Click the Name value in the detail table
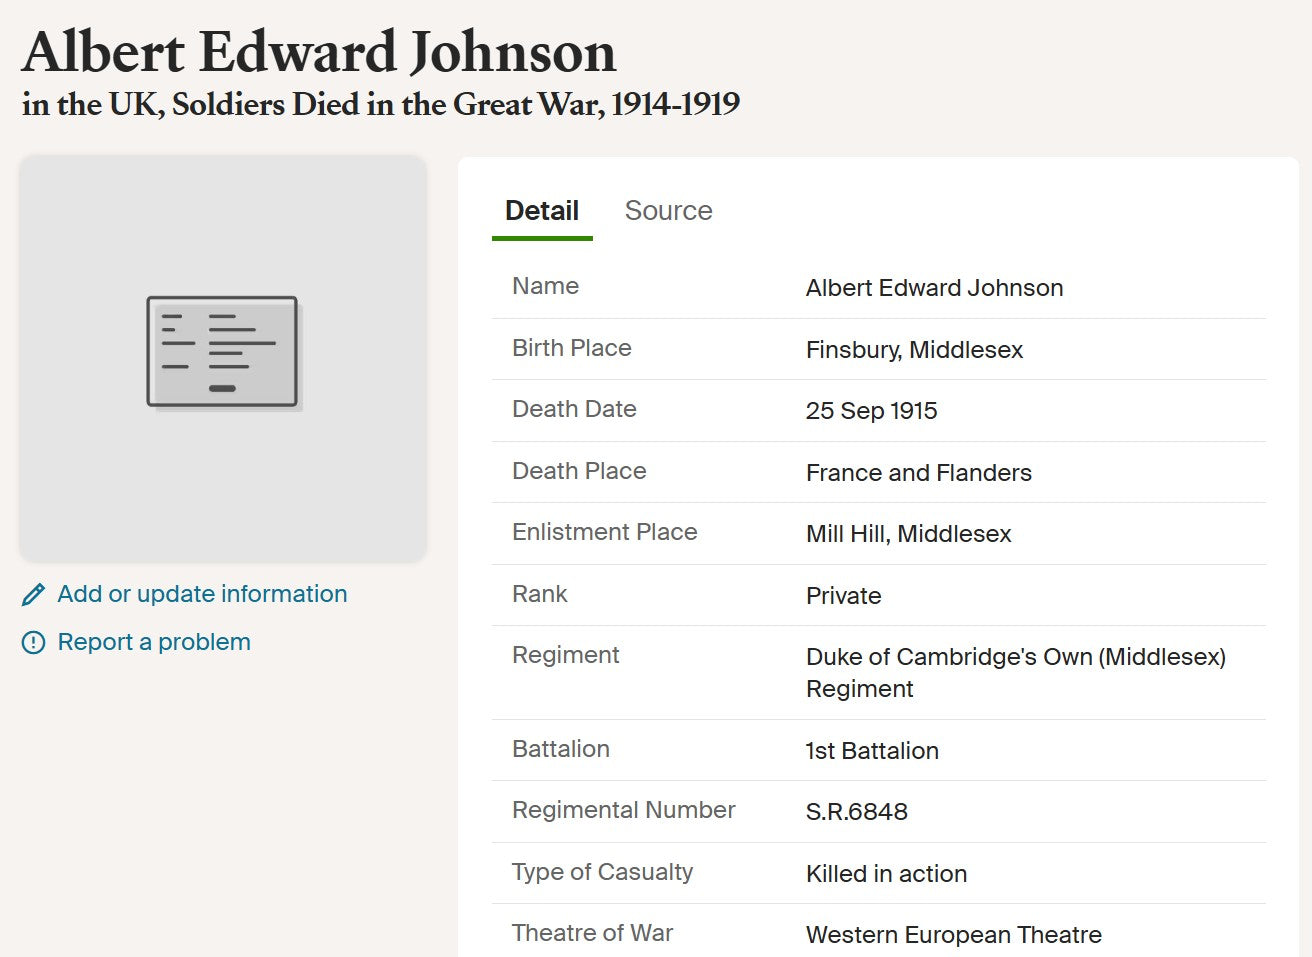This screenshot has height=957, width=1312. click(934, 288)
